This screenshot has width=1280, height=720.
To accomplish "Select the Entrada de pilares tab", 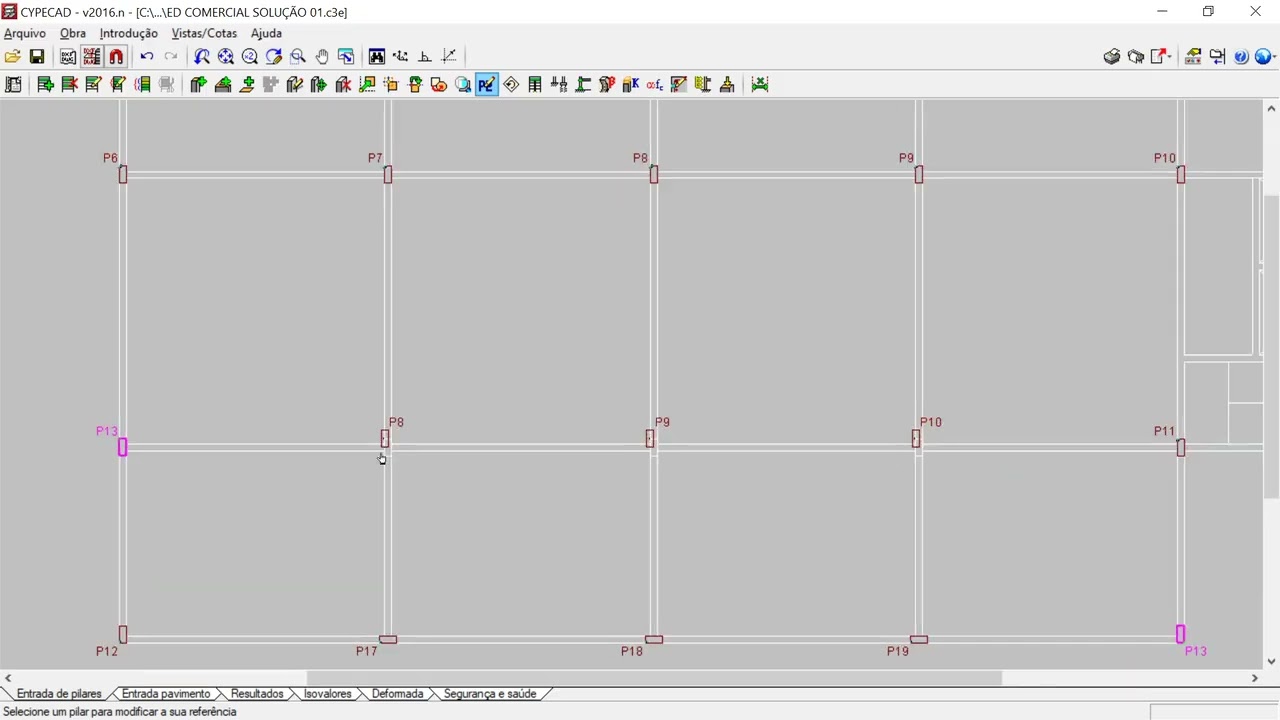I will (59, 694).
